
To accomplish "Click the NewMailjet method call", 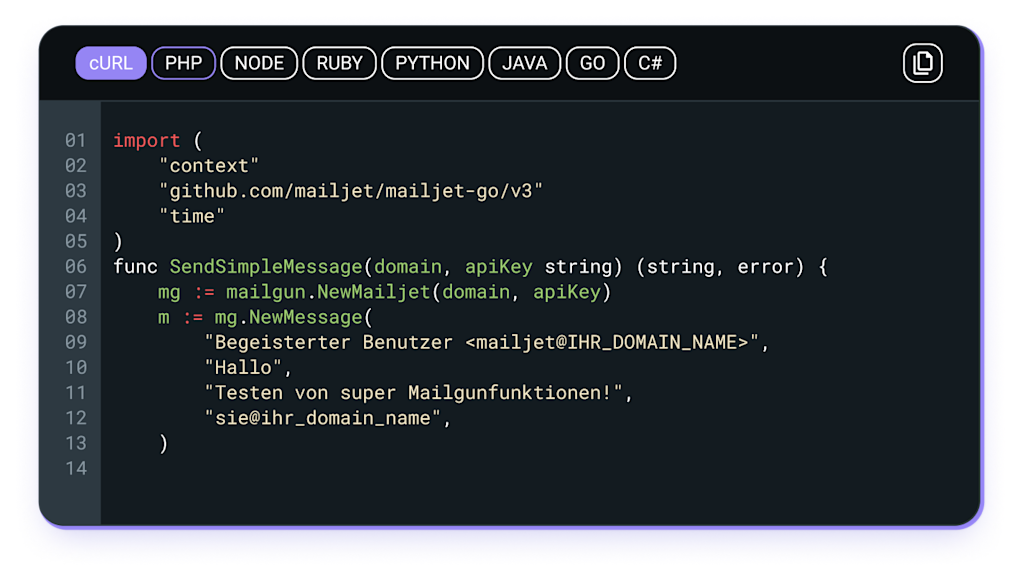I will 372,292.
